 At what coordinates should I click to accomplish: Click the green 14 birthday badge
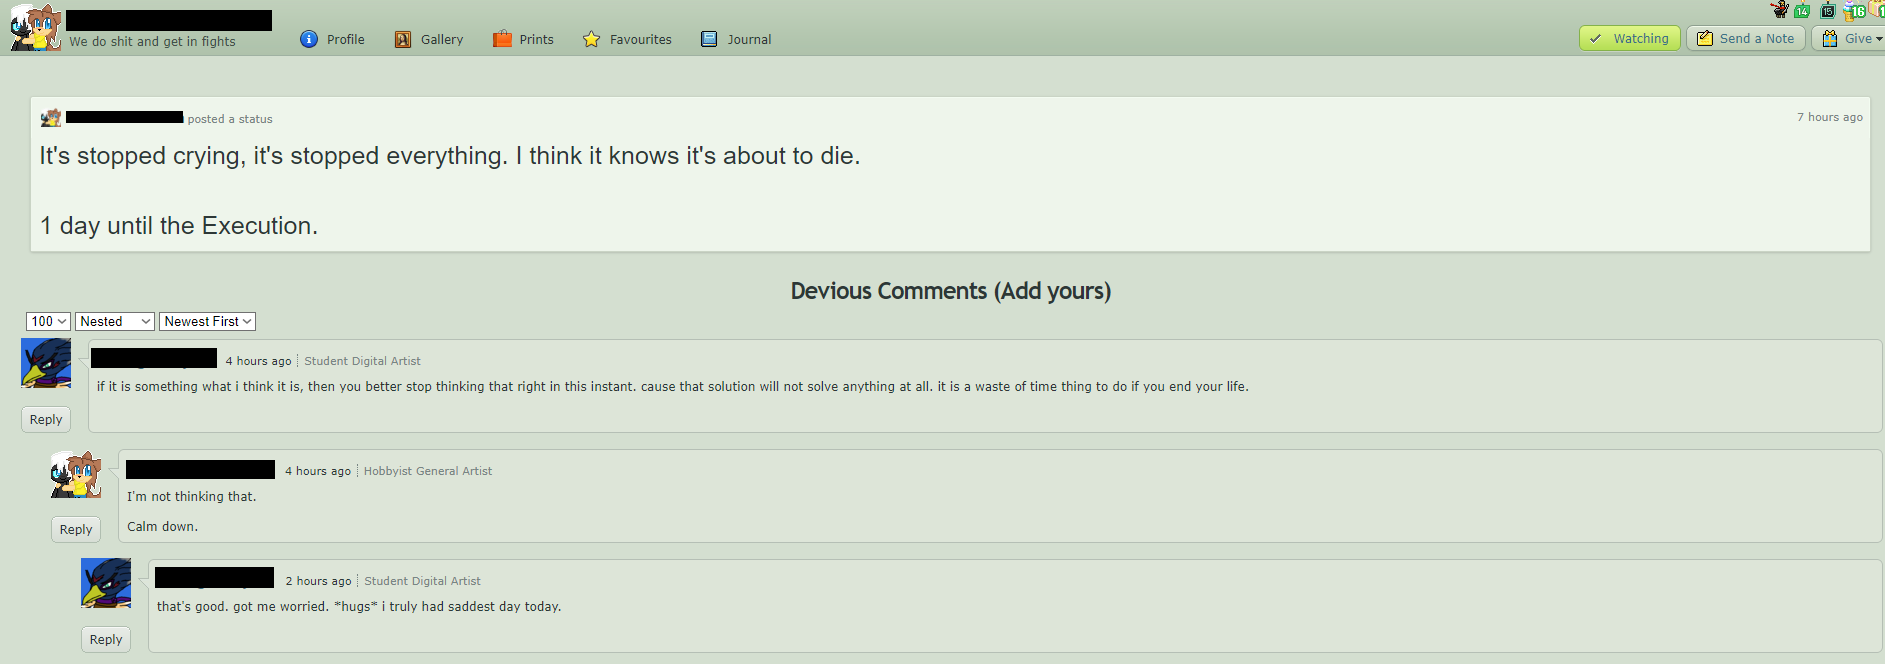click(x=1802, y=11)
